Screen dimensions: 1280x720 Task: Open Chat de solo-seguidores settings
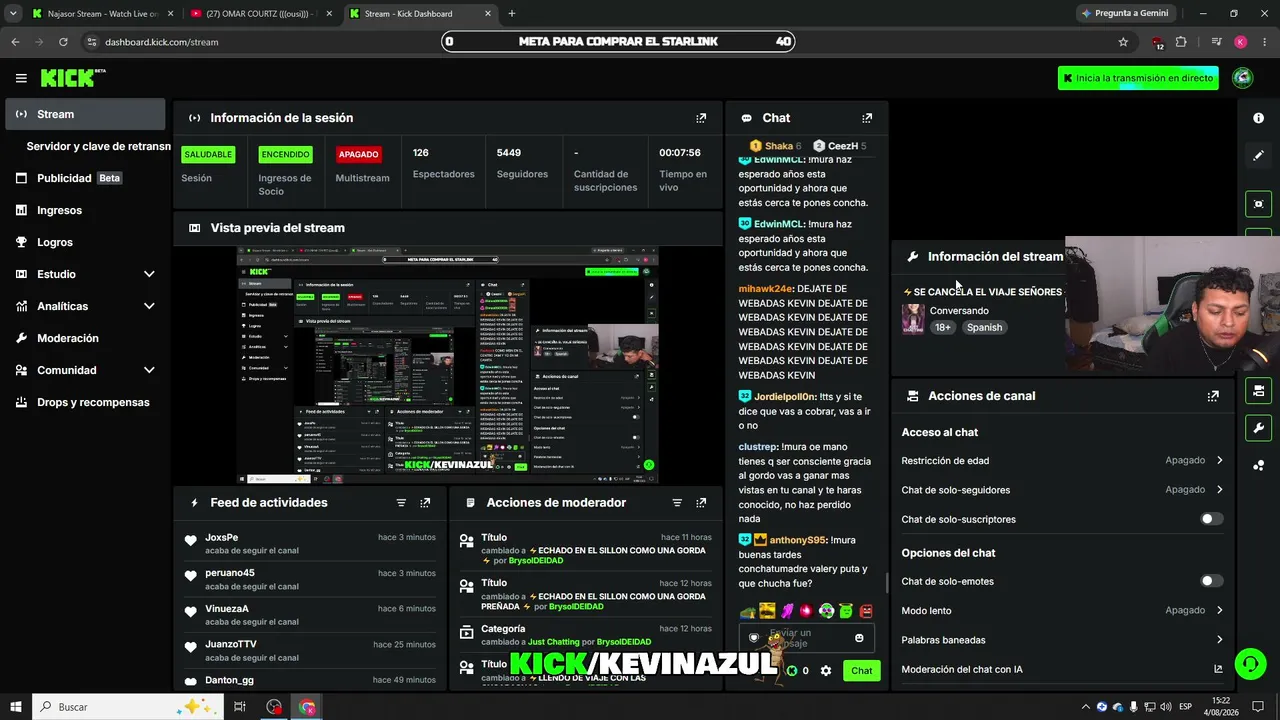1062,490
